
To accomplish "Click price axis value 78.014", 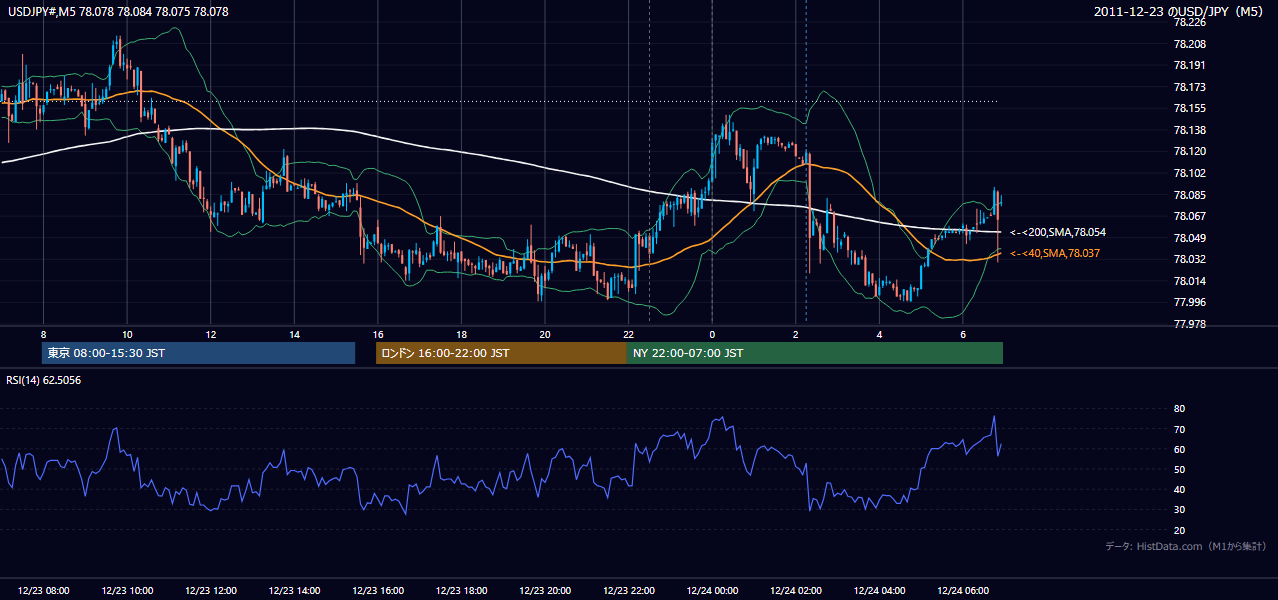I will (x=1189, y=281).
